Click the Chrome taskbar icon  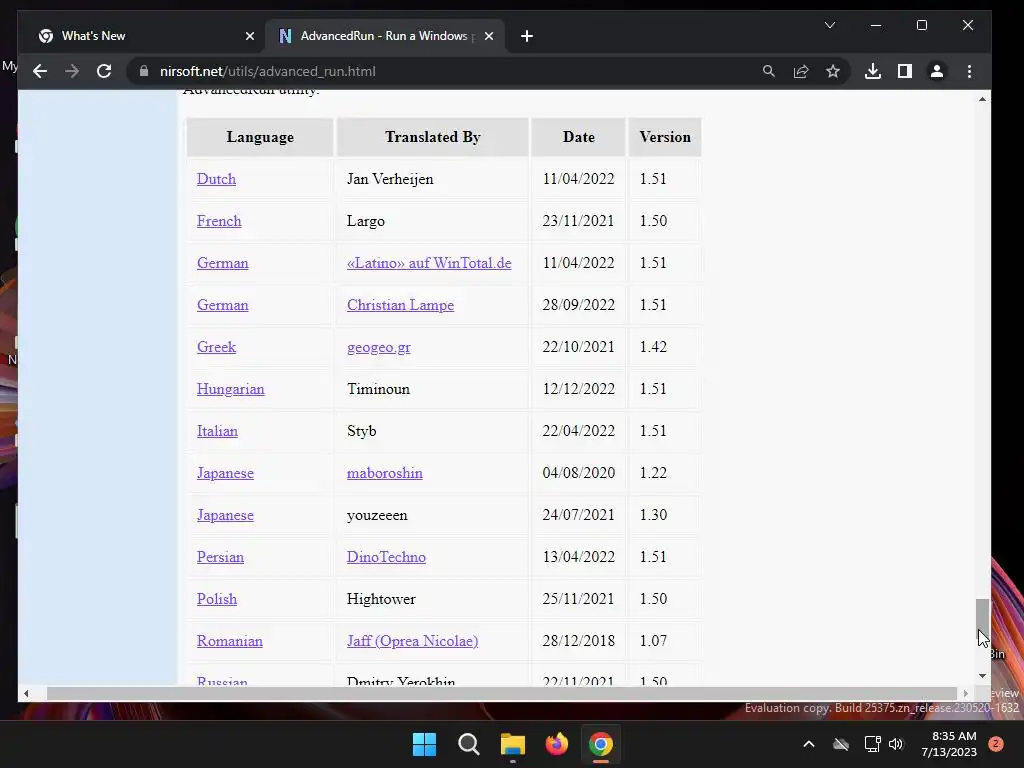coord(601,744)
